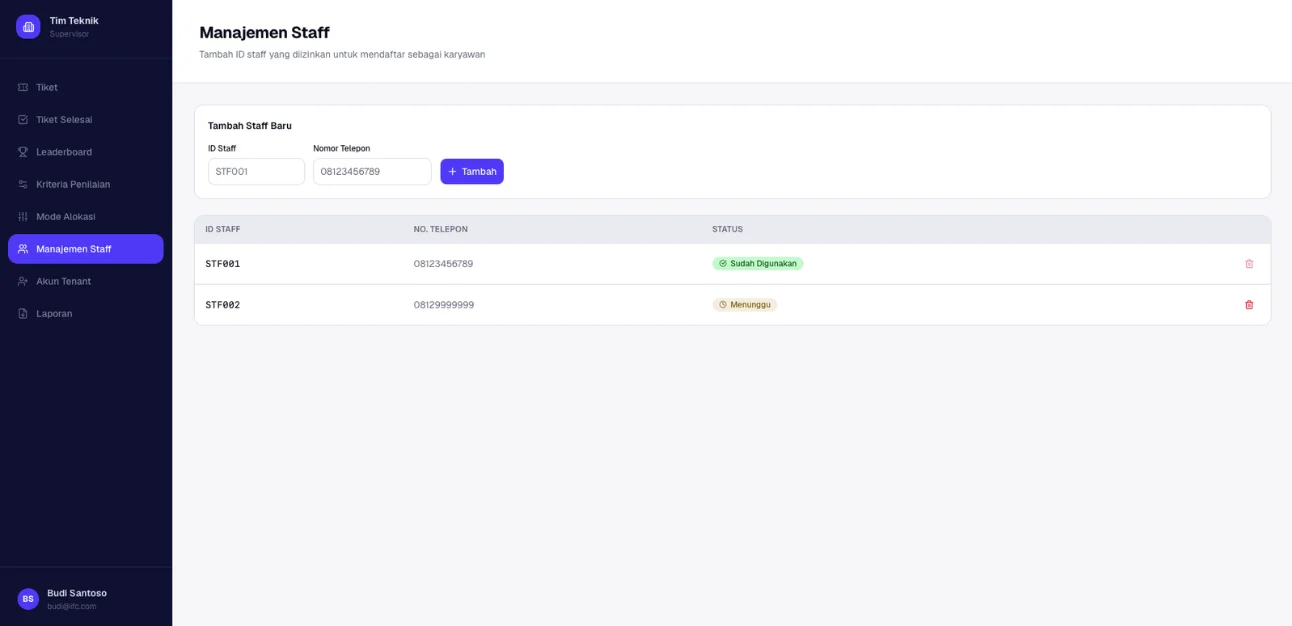Screen dimensions: 1292x626
Task: Click the Sudah Digunakan status badge
Action: click(x=758, y=264)
